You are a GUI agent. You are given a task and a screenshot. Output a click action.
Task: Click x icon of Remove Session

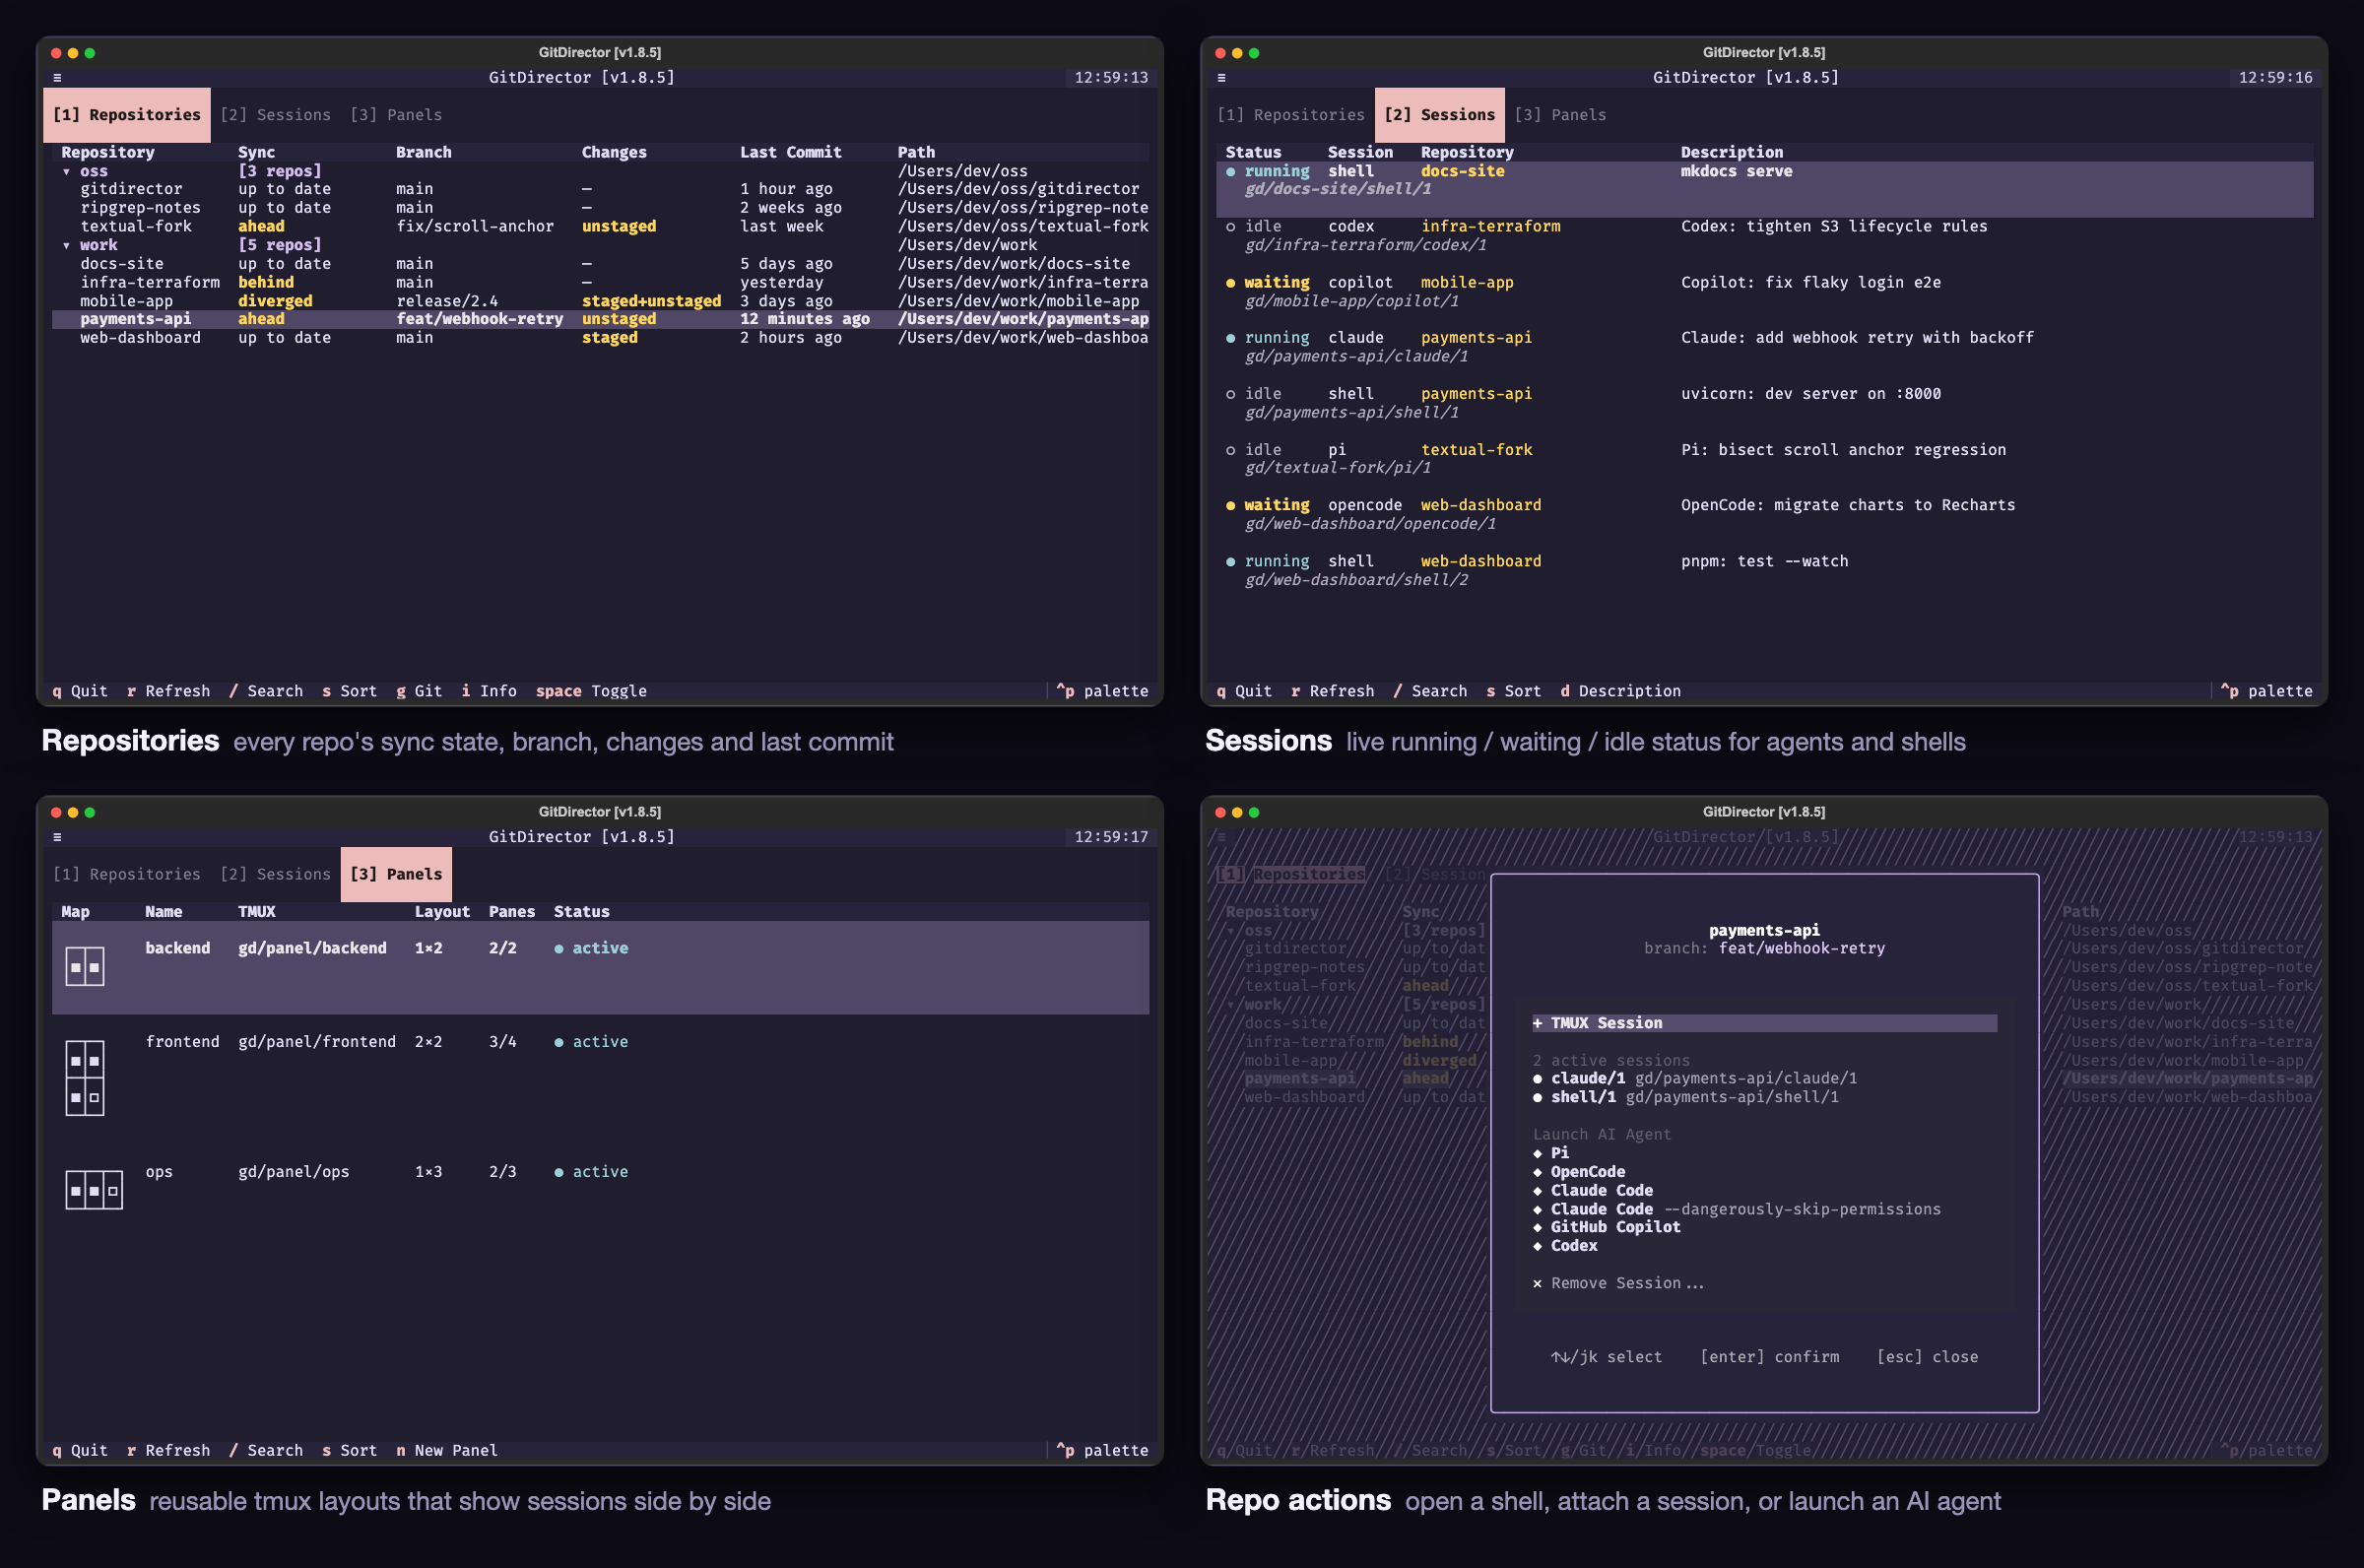(1538, 1284)
